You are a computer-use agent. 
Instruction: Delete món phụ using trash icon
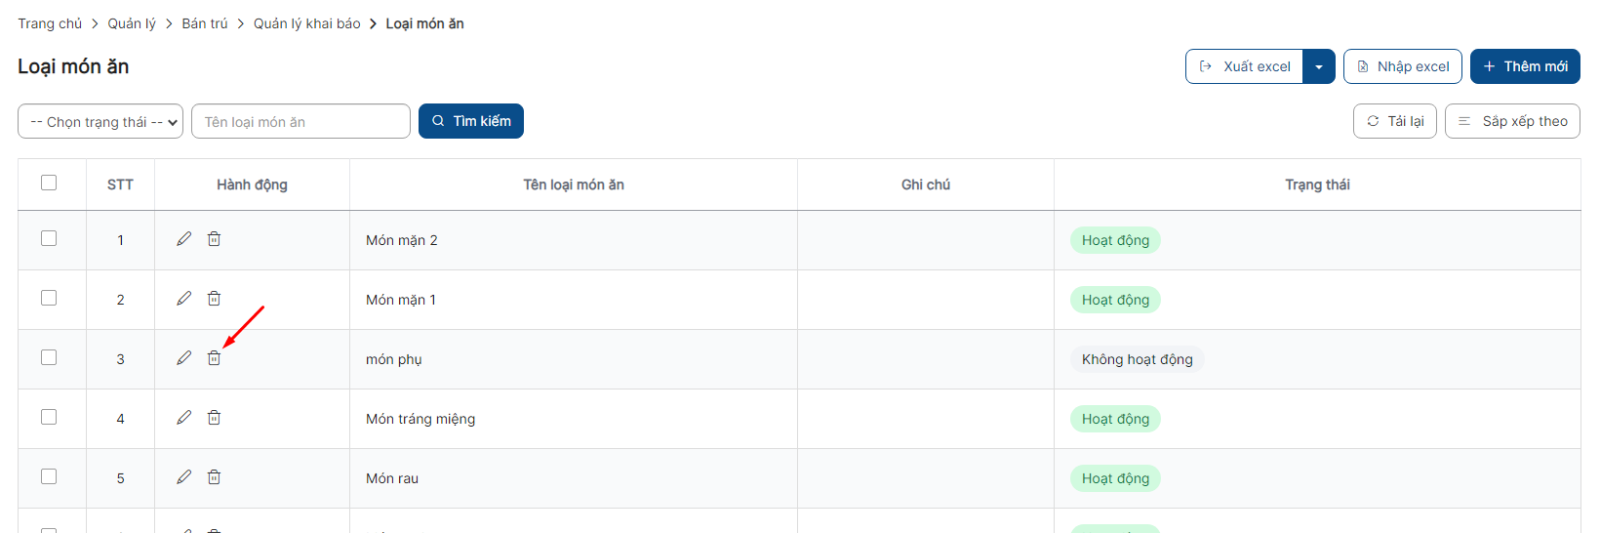click(x=214, y=358)
